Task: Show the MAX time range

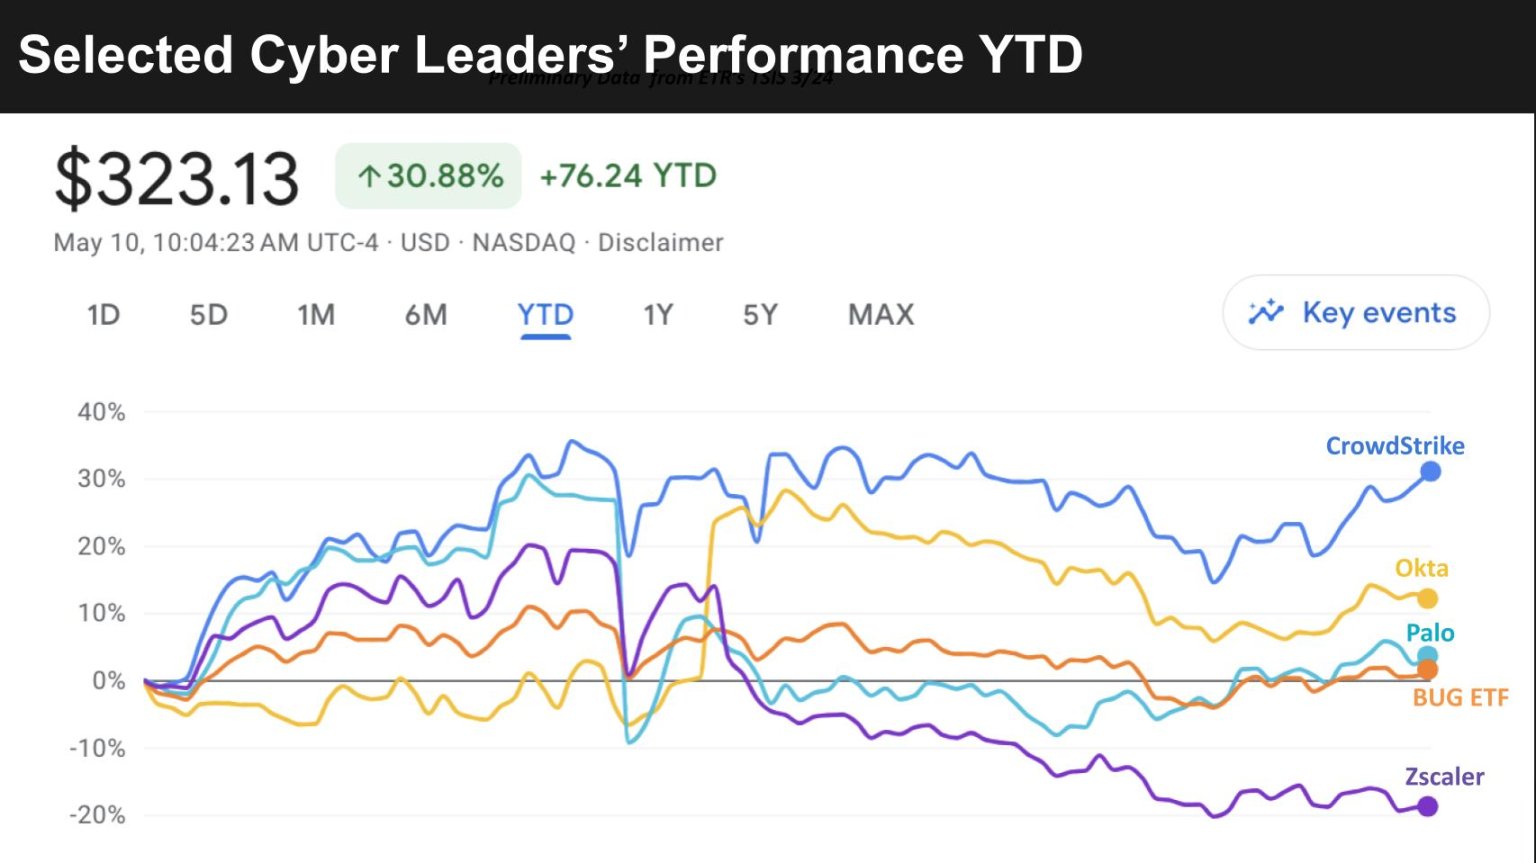Action: [881, 315]
